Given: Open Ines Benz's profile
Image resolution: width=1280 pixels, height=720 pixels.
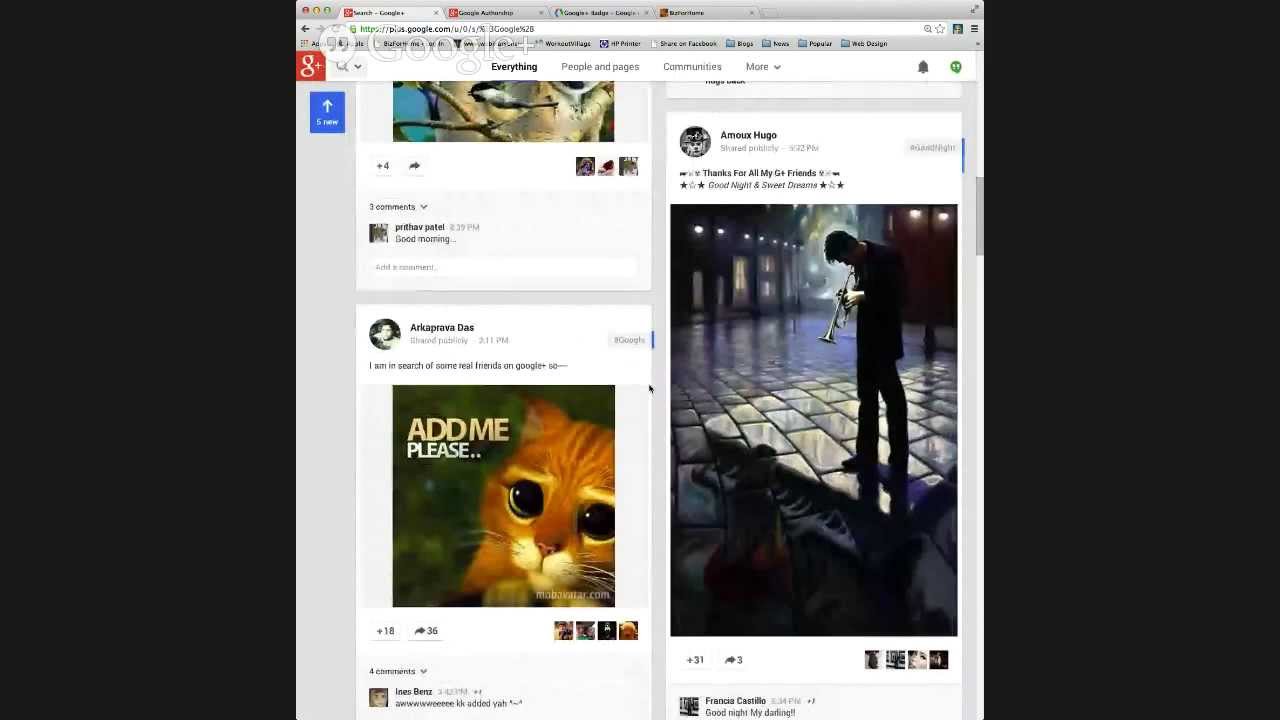Looking at the screenshot, I should 413,691.
